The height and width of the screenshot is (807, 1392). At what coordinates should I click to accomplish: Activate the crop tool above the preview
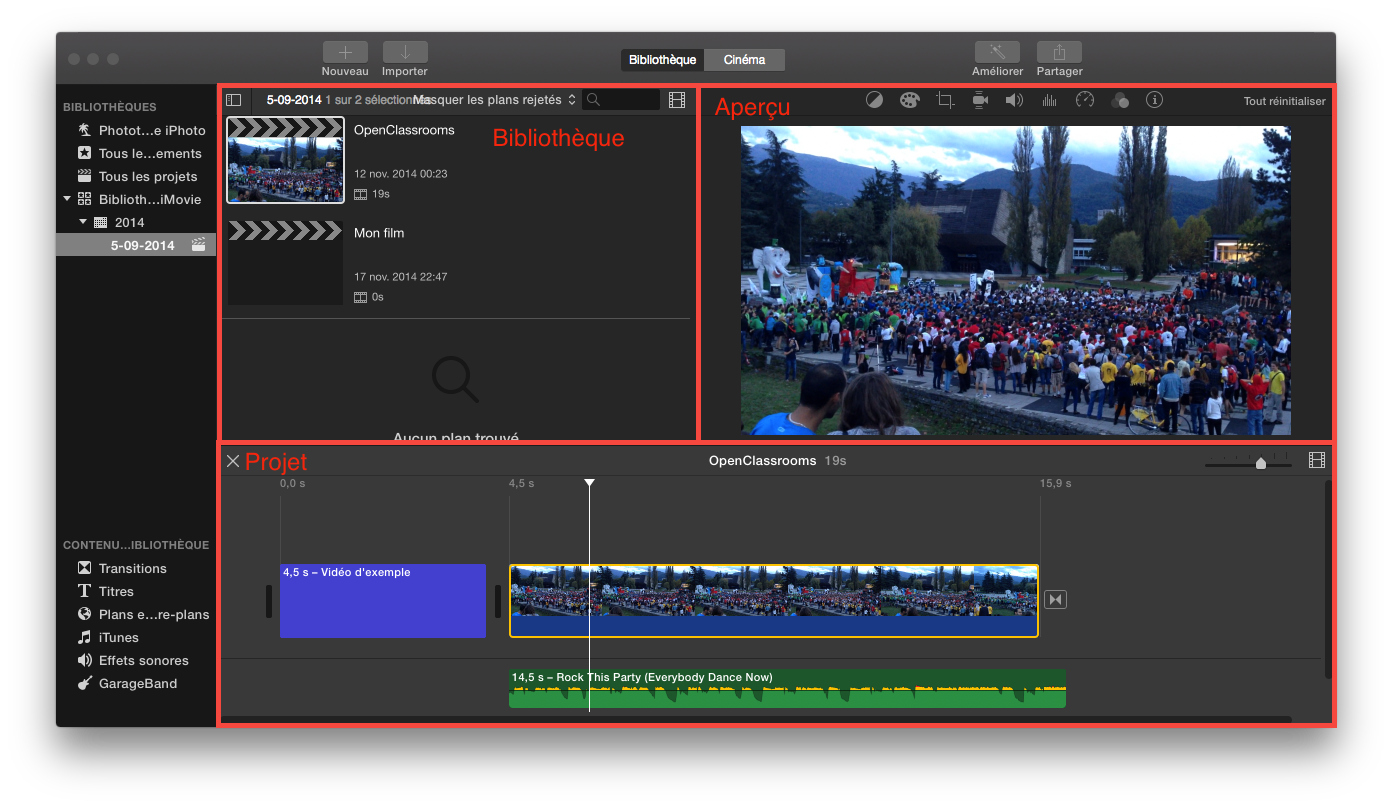coord(944,100)
